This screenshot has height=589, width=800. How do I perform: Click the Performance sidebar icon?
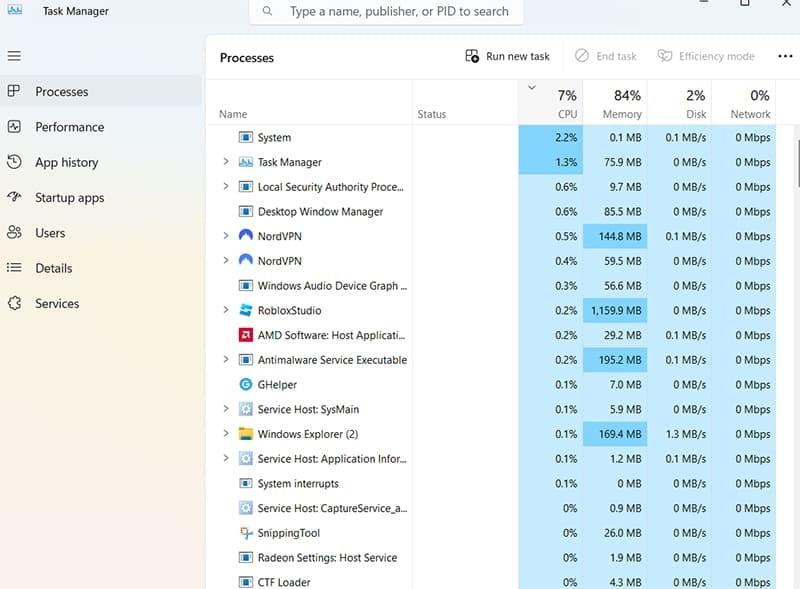pyautogui.click(x=14, y=127)
